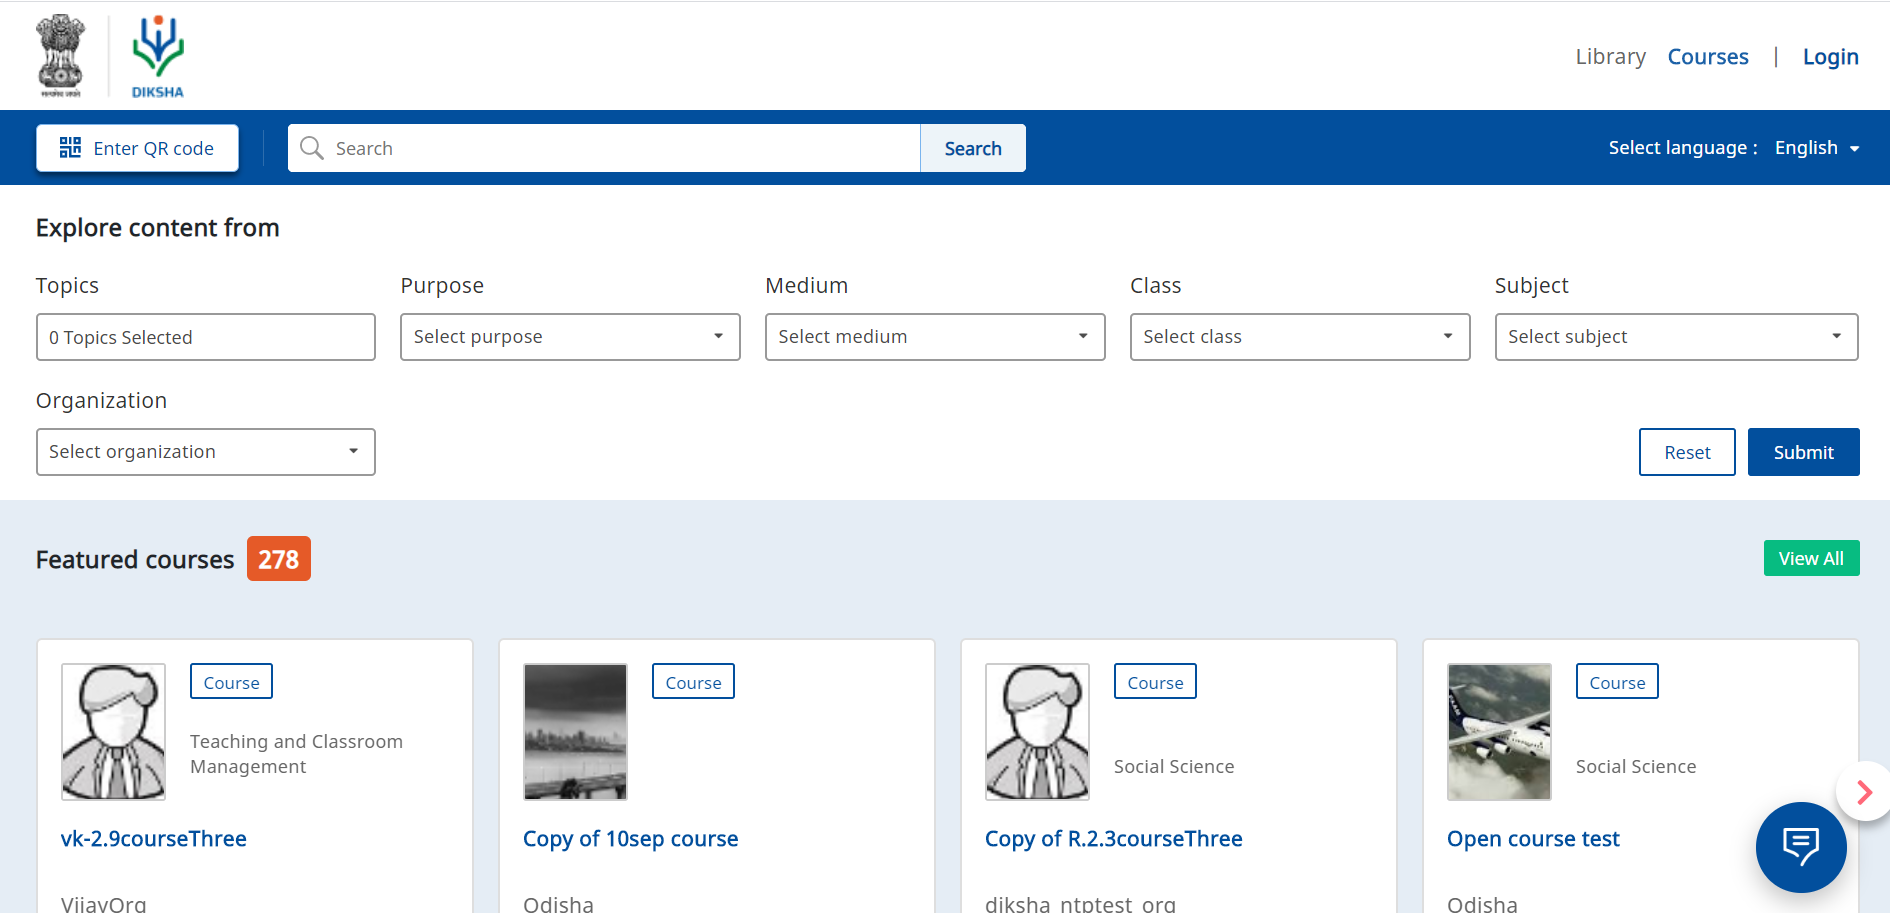Expand the Select purpose dropdown
Image resolution: width=1890 pixels, height=913 pixels.
569,337
